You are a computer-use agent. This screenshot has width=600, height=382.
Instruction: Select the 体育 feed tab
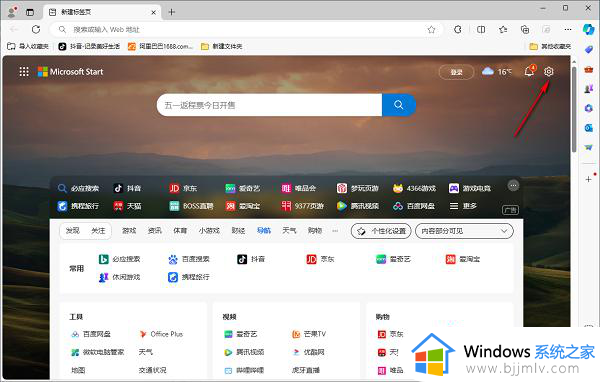click(x=180, y=230)
